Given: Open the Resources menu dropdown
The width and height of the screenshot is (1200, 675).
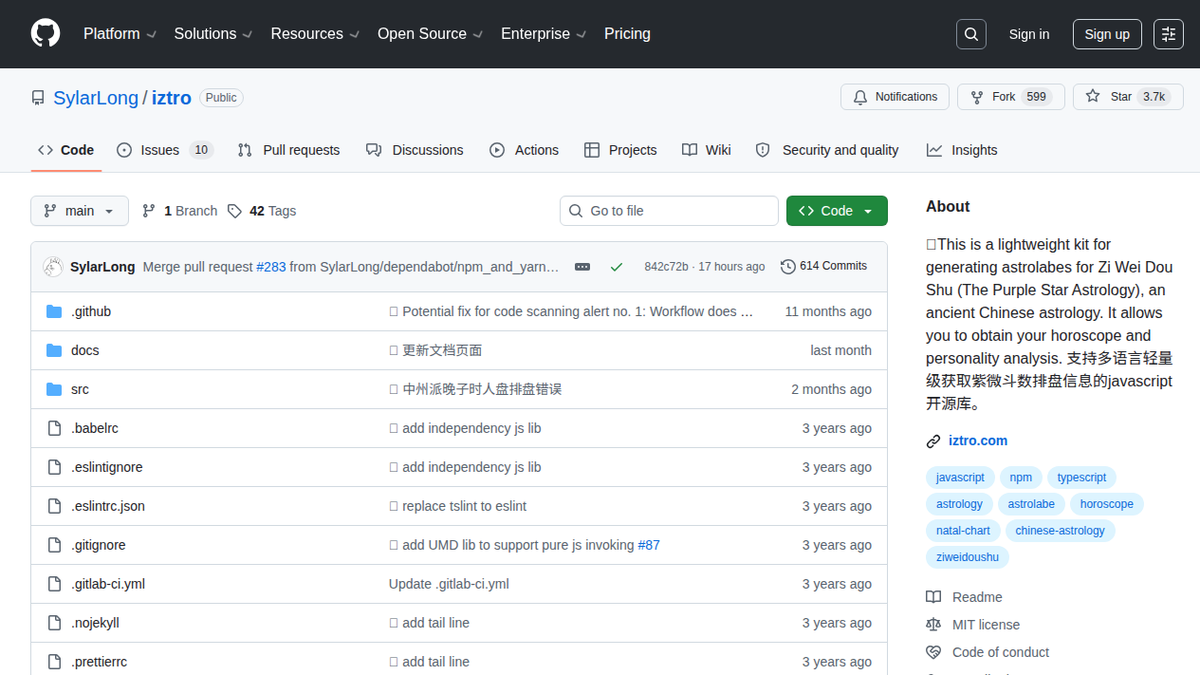Looking at the screenshot, I should coord(314,34).
